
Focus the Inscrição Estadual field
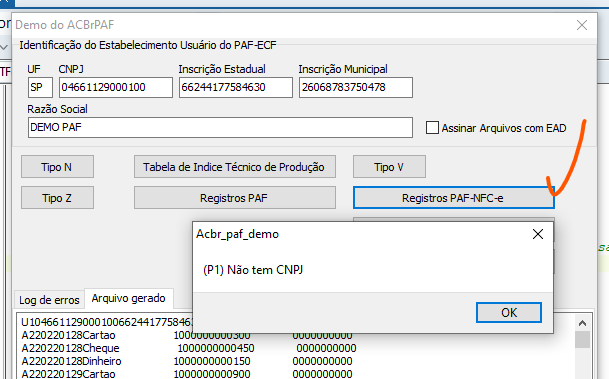coord(236,87)
